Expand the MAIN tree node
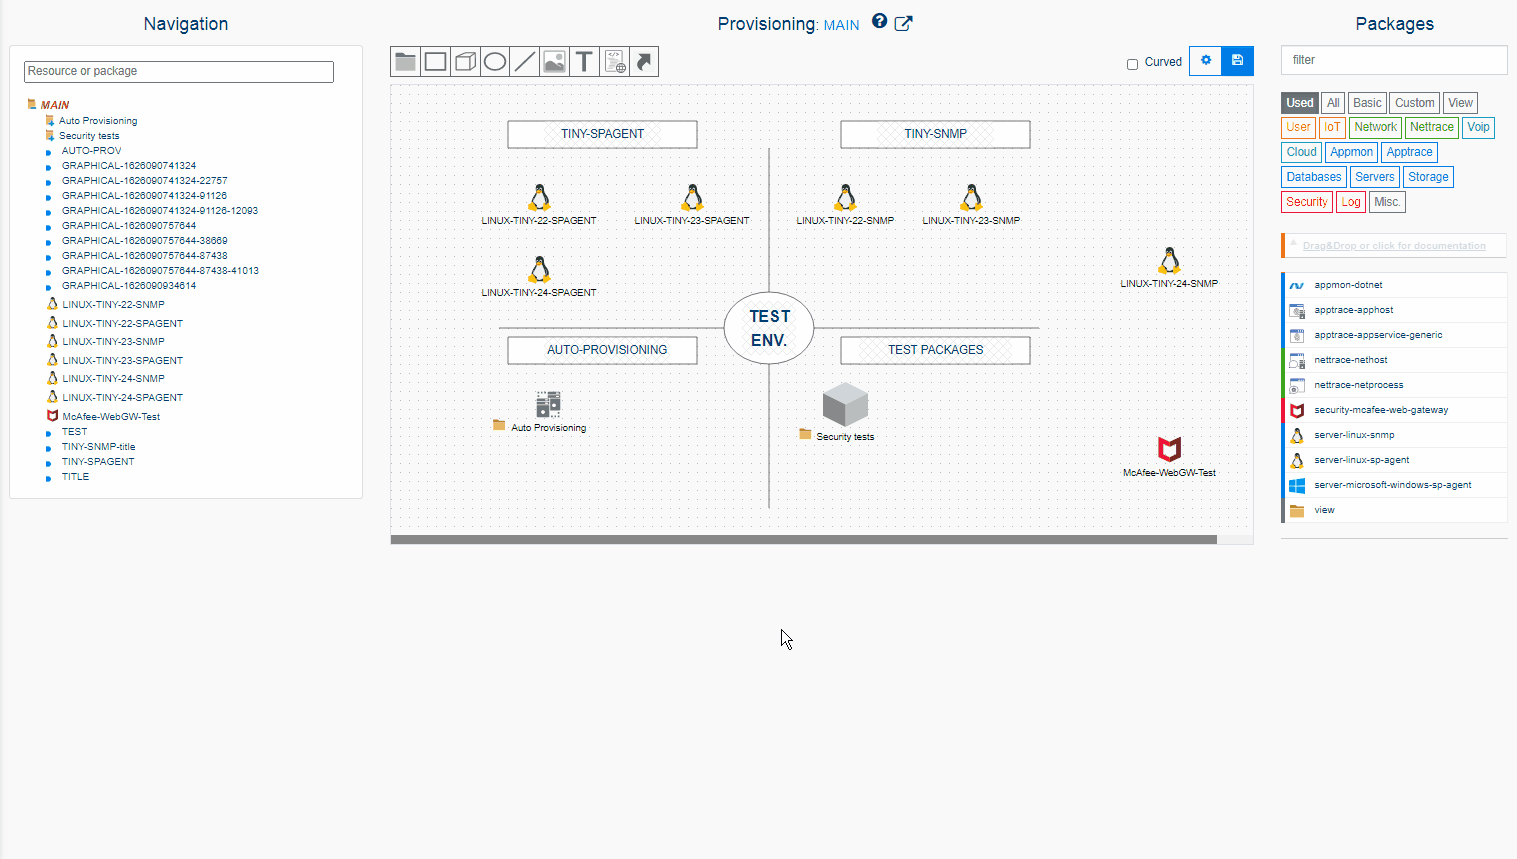 click(54, 105)
